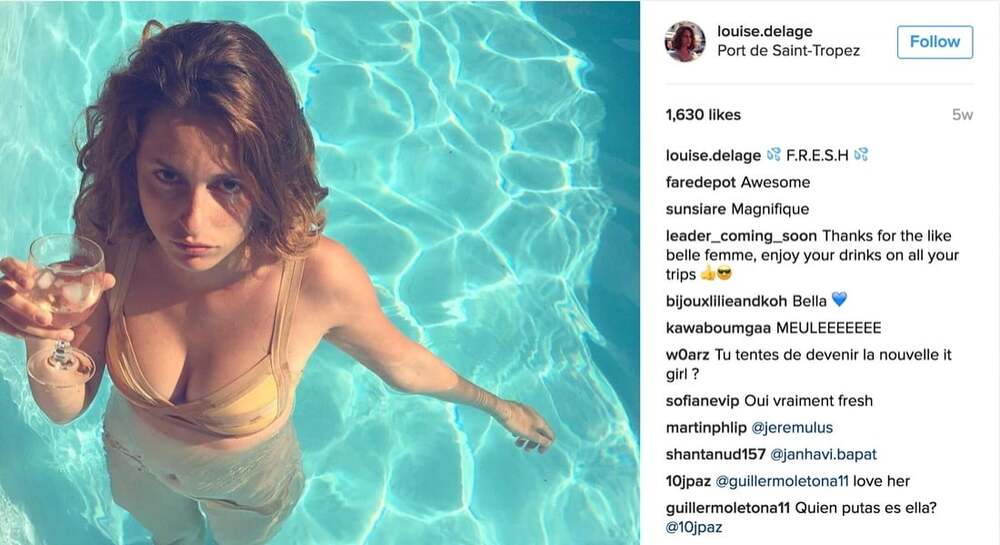Open the @guillermoletona11 mention by 10jpaz
Viewport: 1000px width, 545px height.
[782, 481]
